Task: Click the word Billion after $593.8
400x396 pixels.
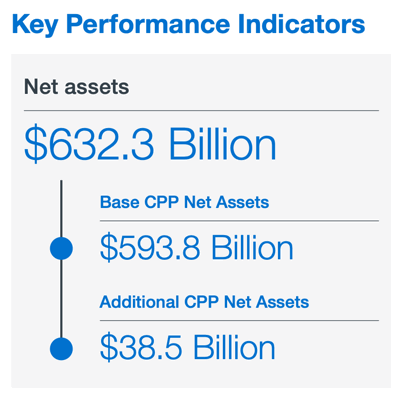Action: pyautogui.click(x=252, y=247)
